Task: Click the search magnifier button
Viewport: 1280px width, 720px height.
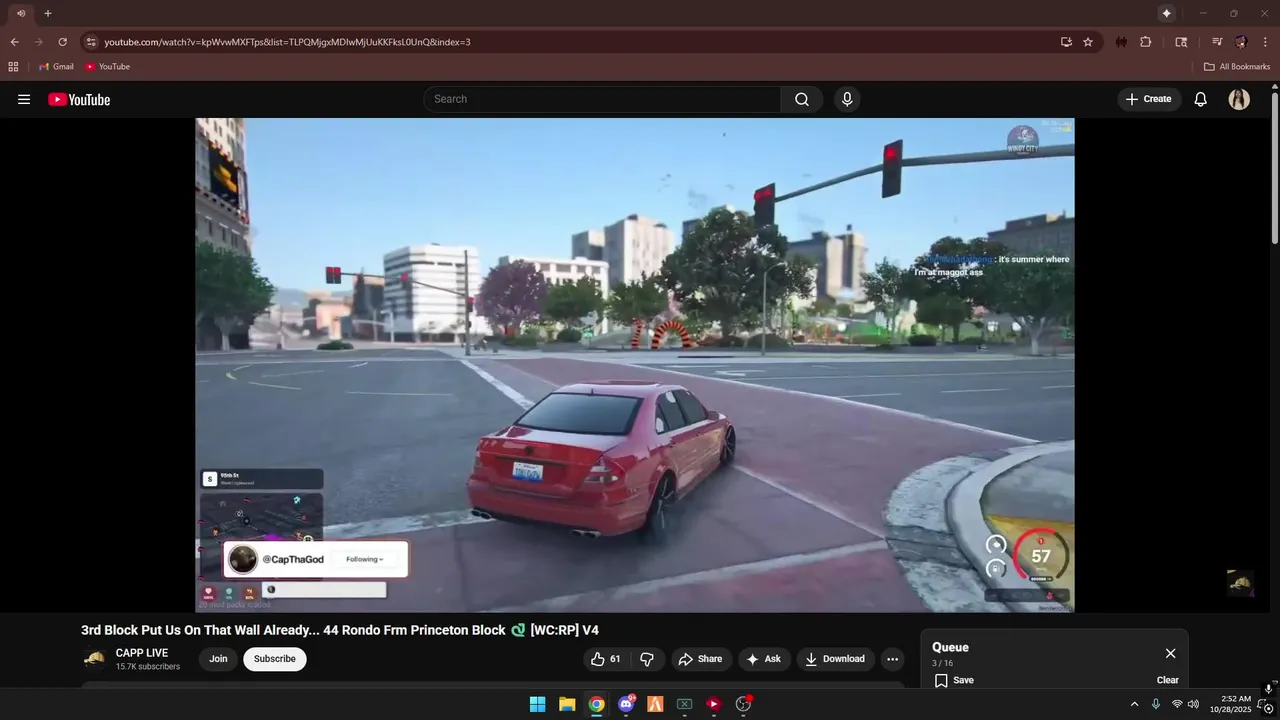Action: 802,99
